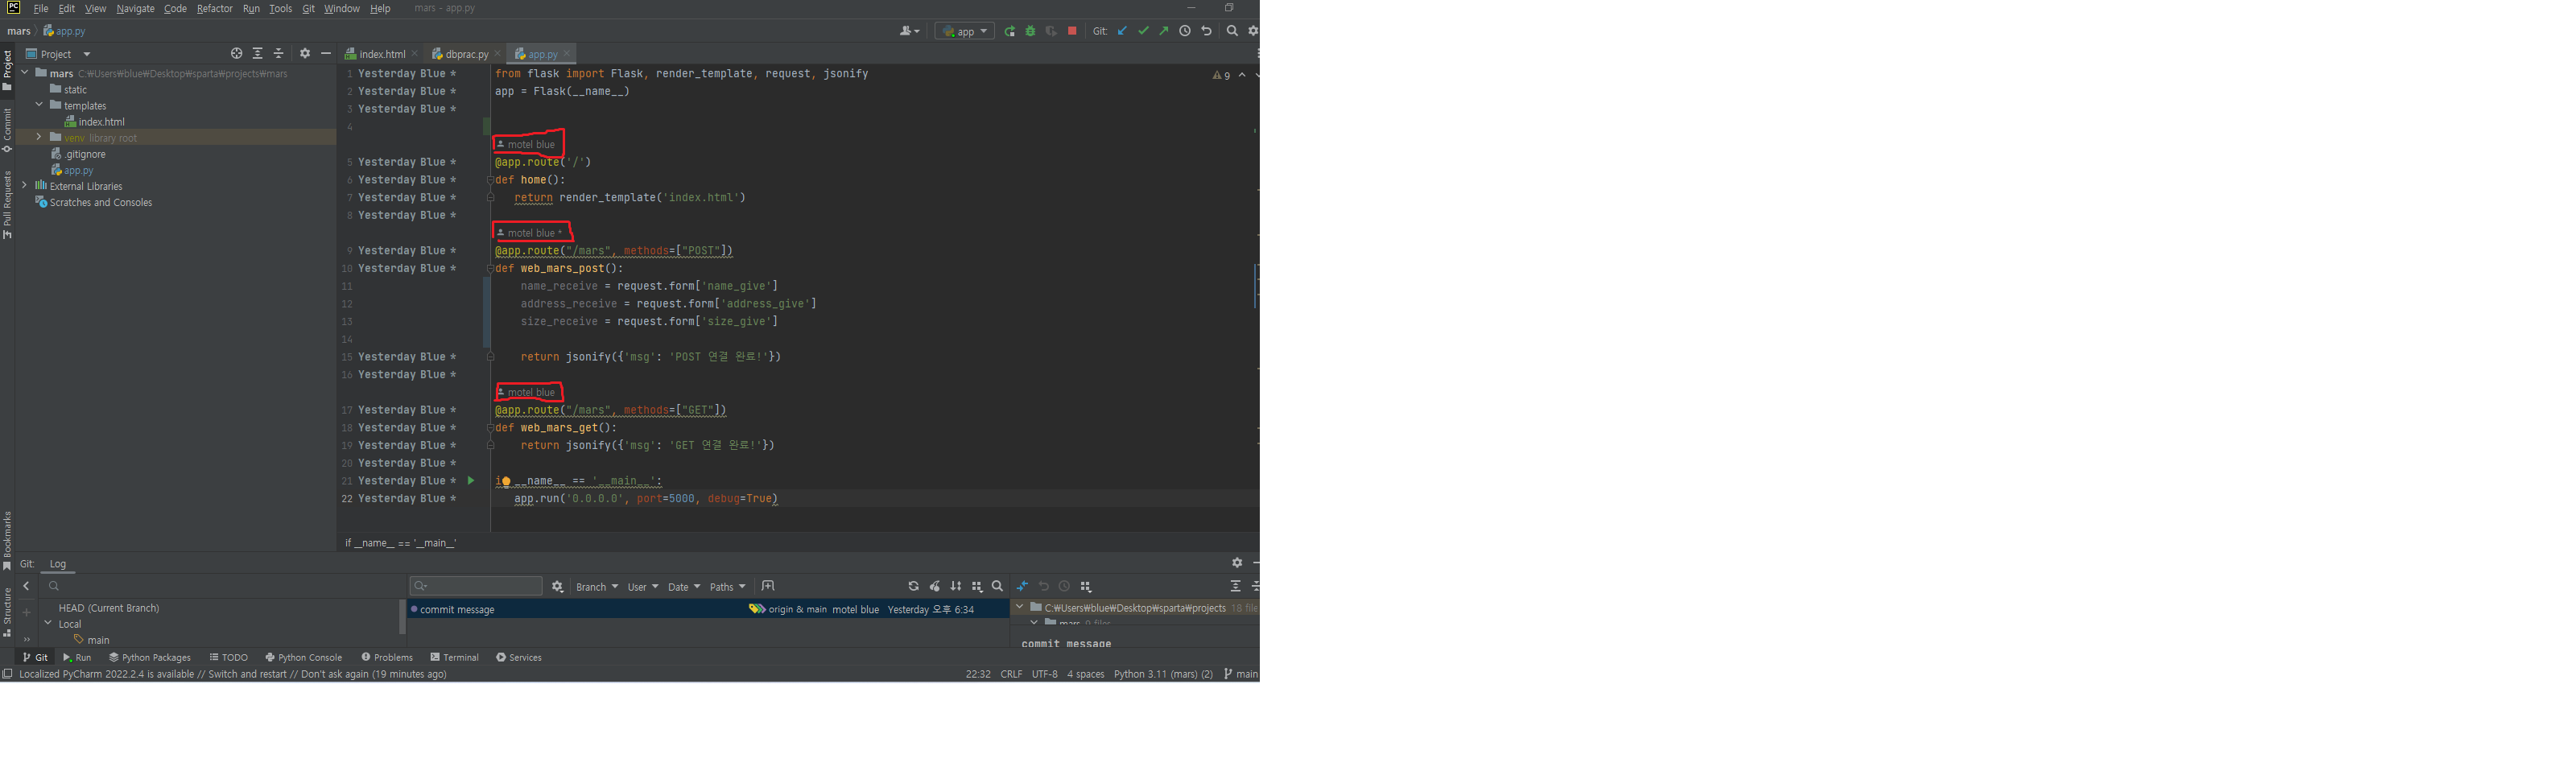Go to previous highlighted error arrow

1242,75
